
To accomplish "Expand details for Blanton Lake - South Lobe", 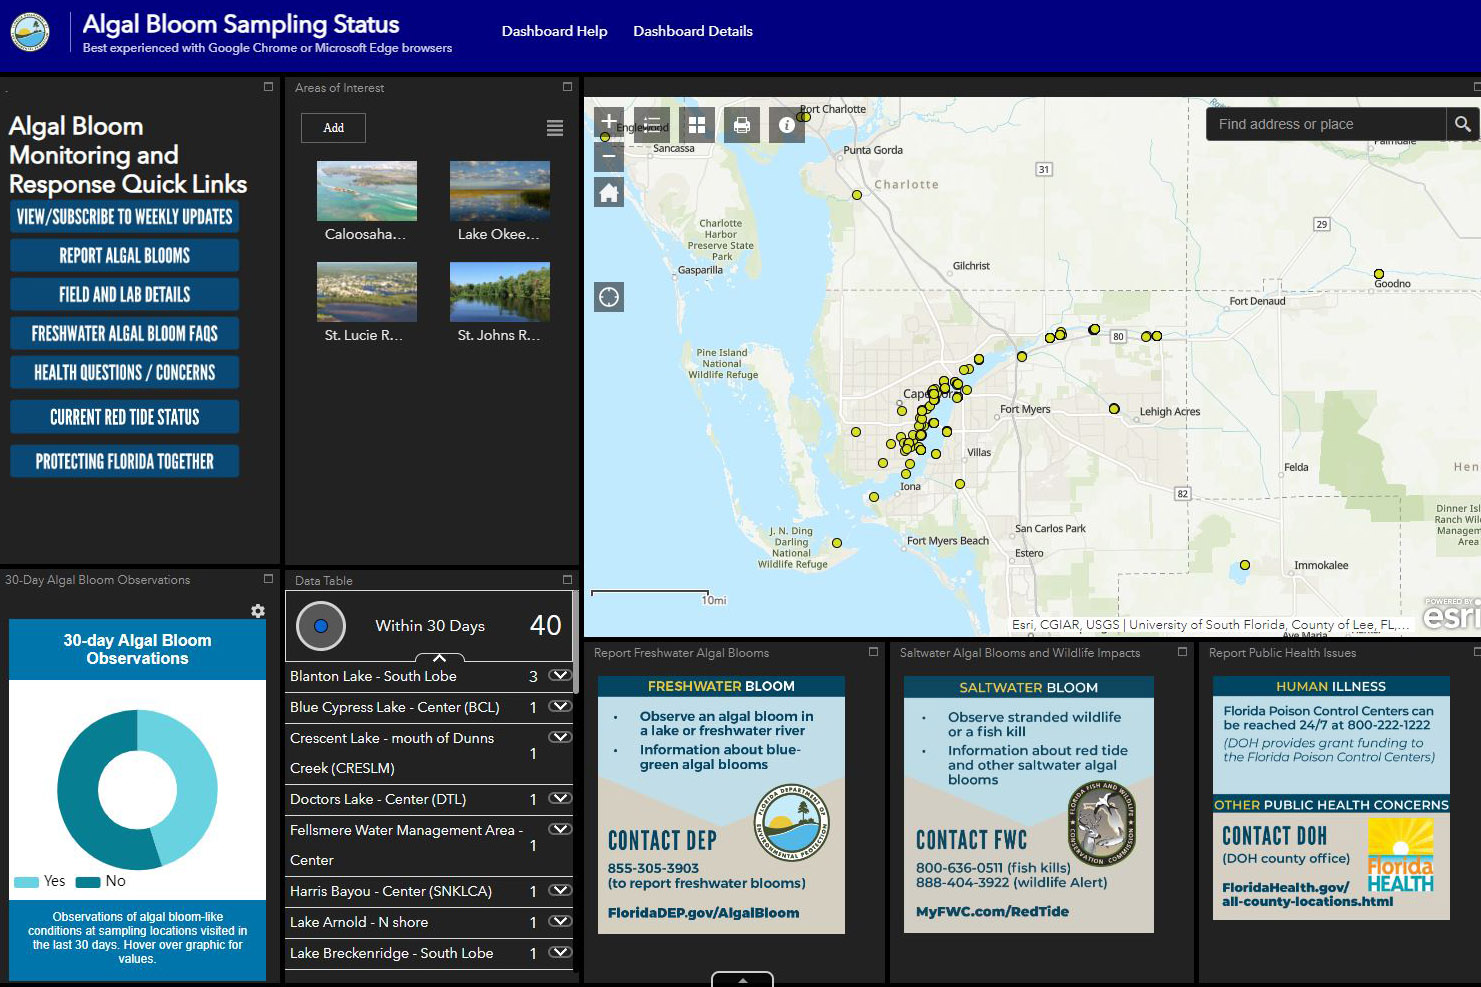I will [559, 675].
